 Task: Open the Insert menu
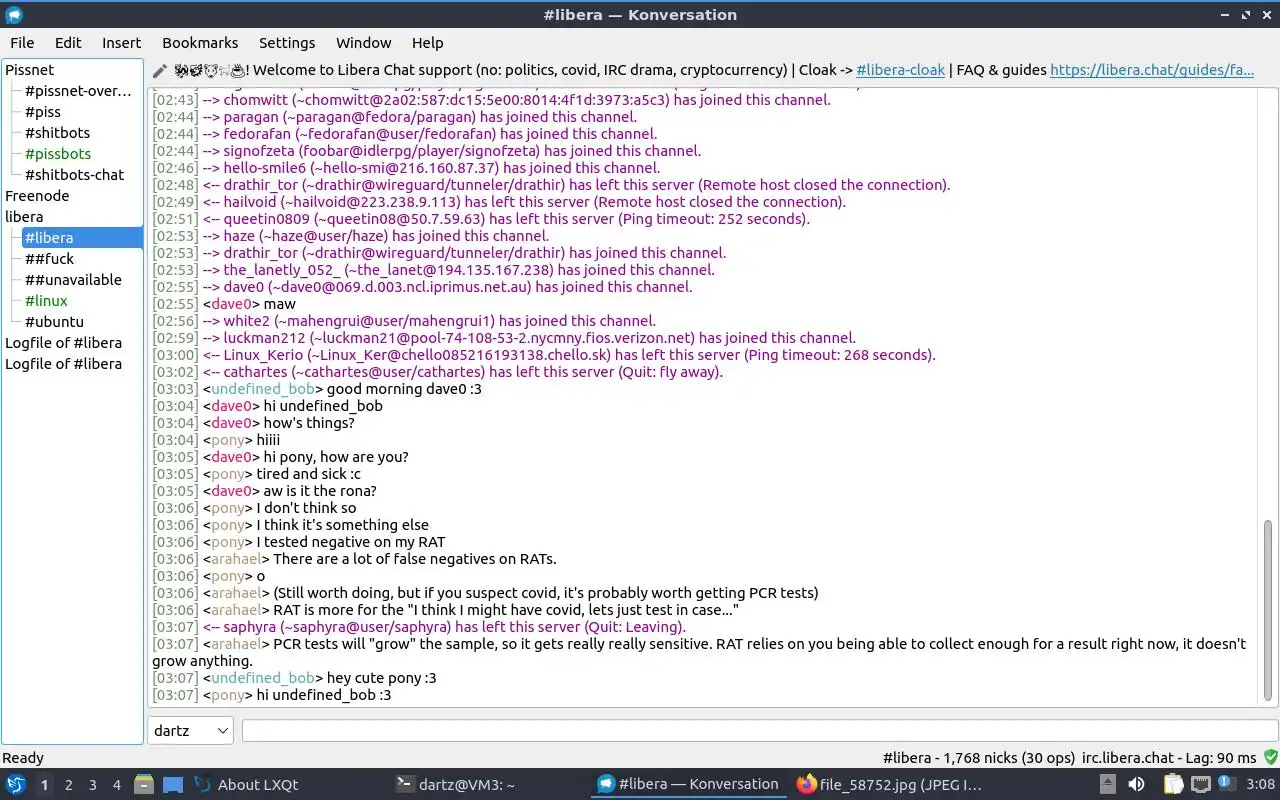(121, 43)
